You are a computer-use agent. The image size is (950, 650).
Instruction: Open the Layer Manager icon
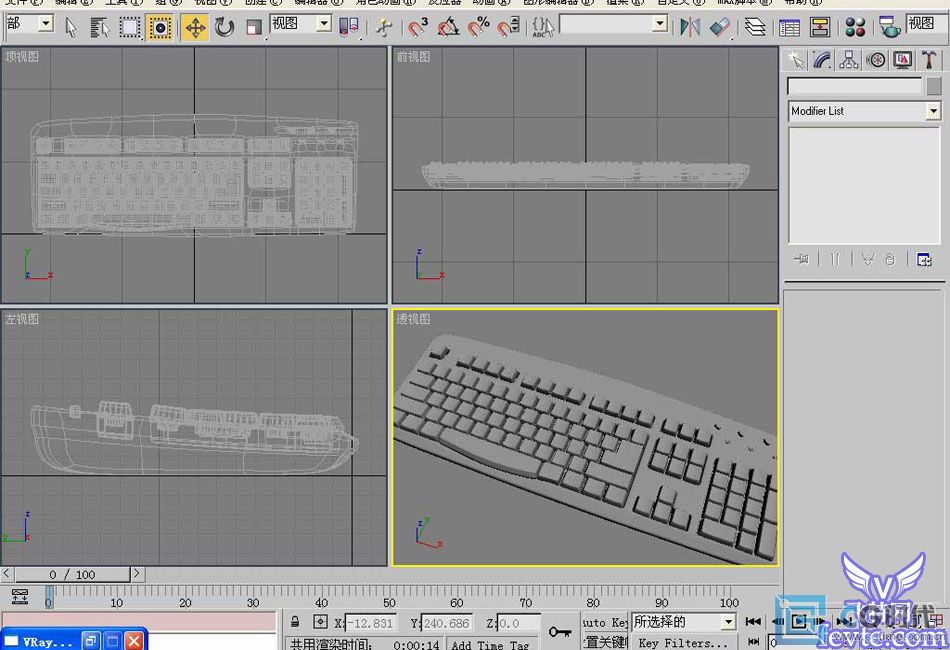(x=755, y=27)
